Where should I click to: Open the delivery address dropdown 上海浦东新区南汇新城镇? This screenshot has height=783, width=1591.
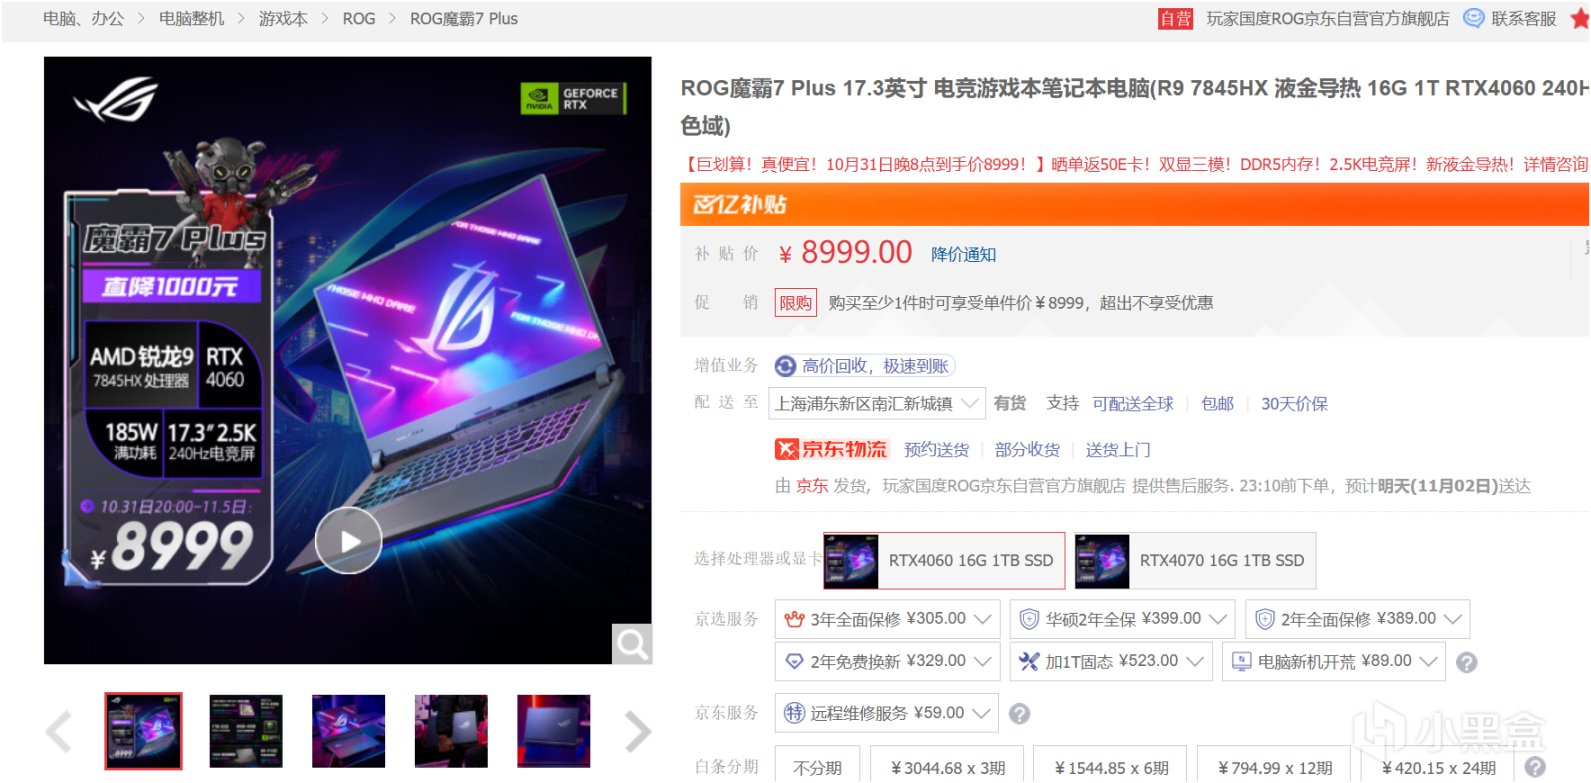click(x=877, y=404)
